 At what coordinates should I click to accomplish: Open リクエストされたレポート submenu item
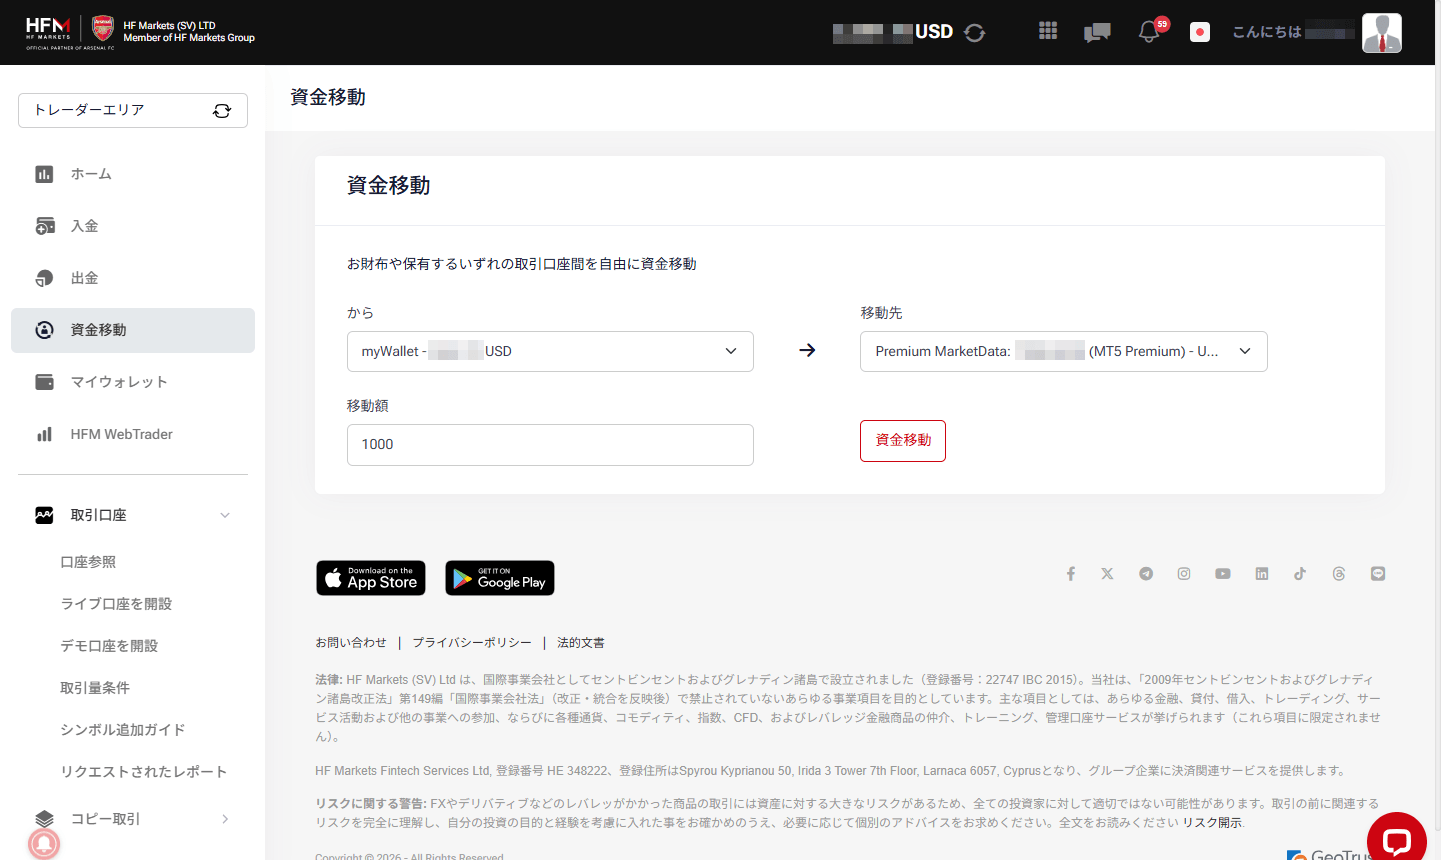coord(144,772)
